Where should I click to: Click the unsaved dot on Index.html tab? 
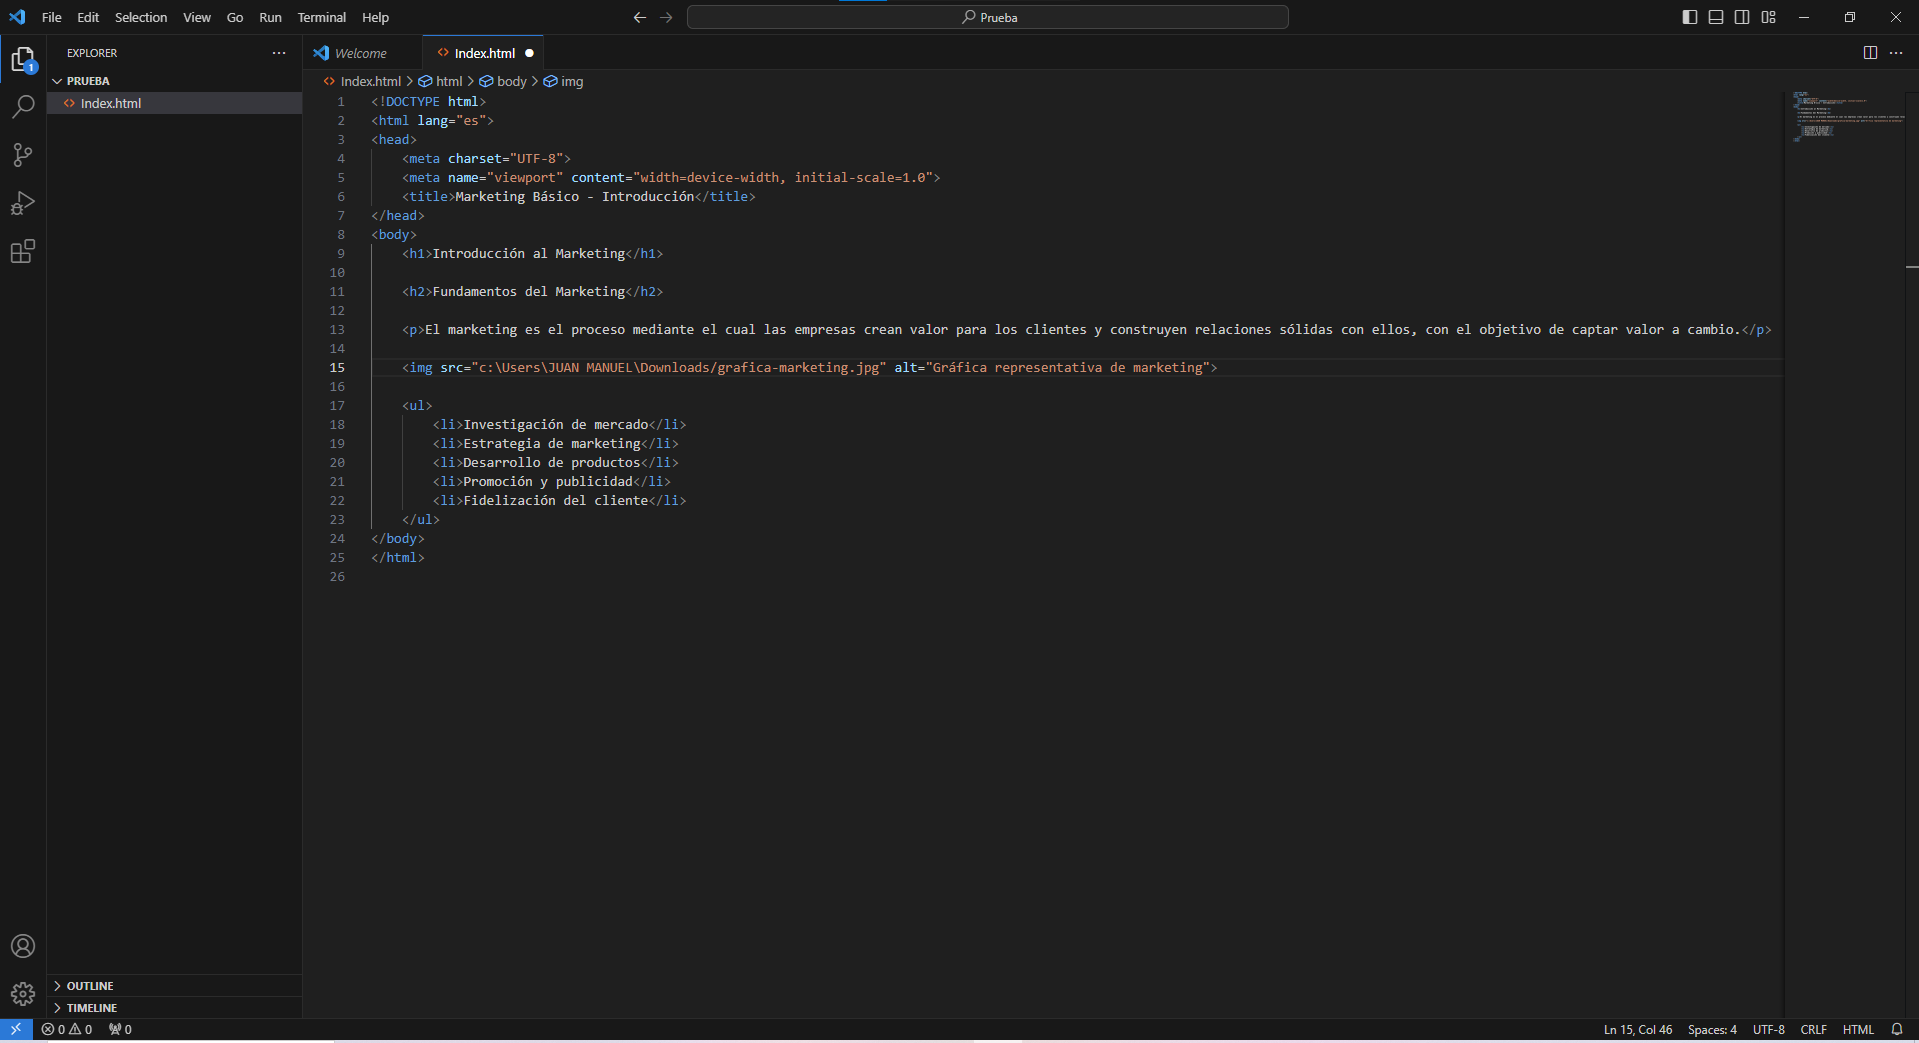[529, 53]
